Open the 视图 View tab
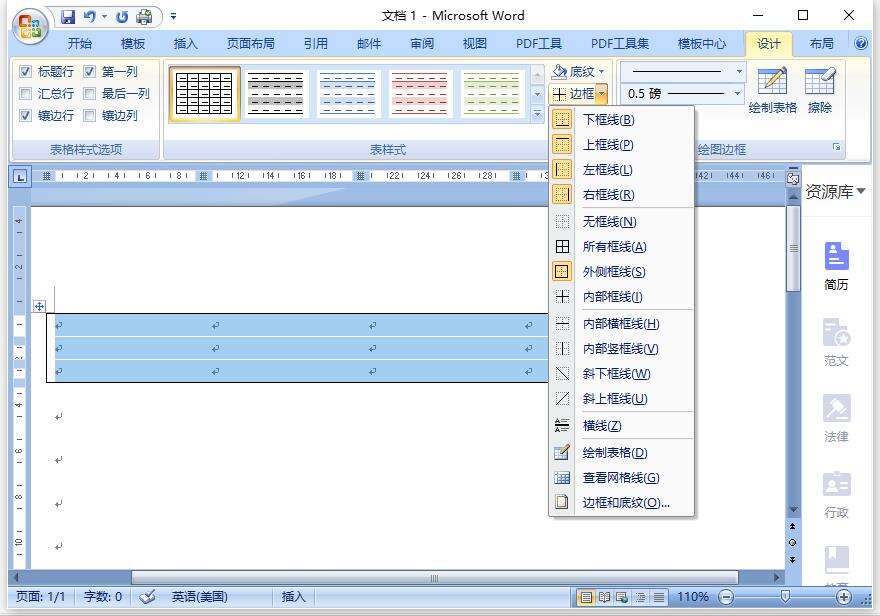This screenshot has width=880, height=616. [x=475, y=44]
